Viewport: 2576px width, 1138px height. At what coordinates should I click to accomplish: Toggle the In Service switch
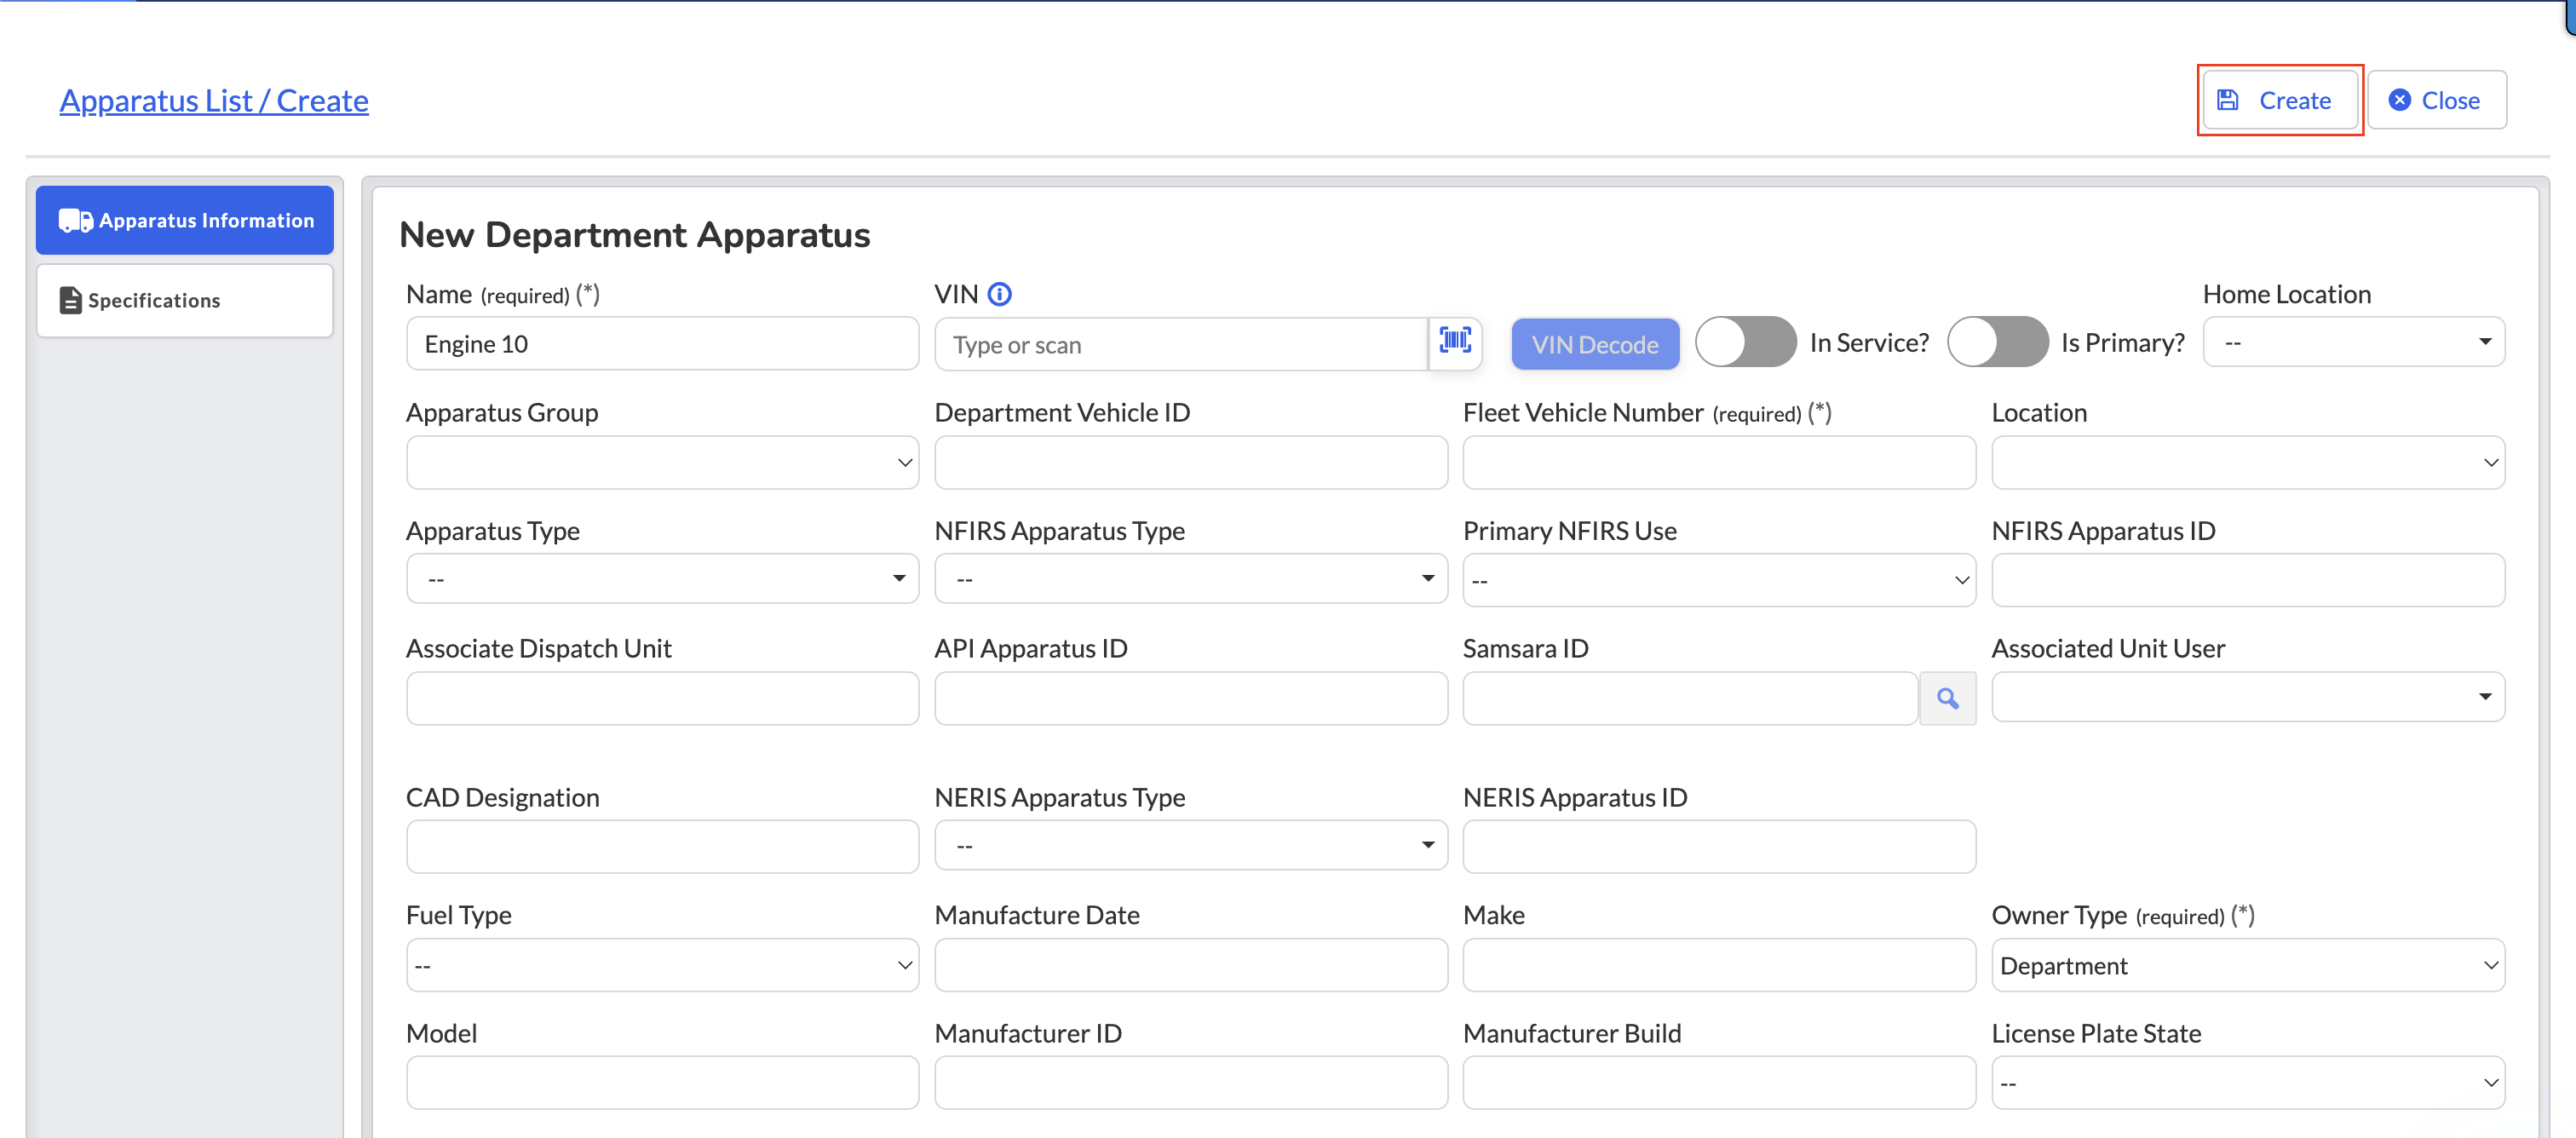pos(1745,342)
